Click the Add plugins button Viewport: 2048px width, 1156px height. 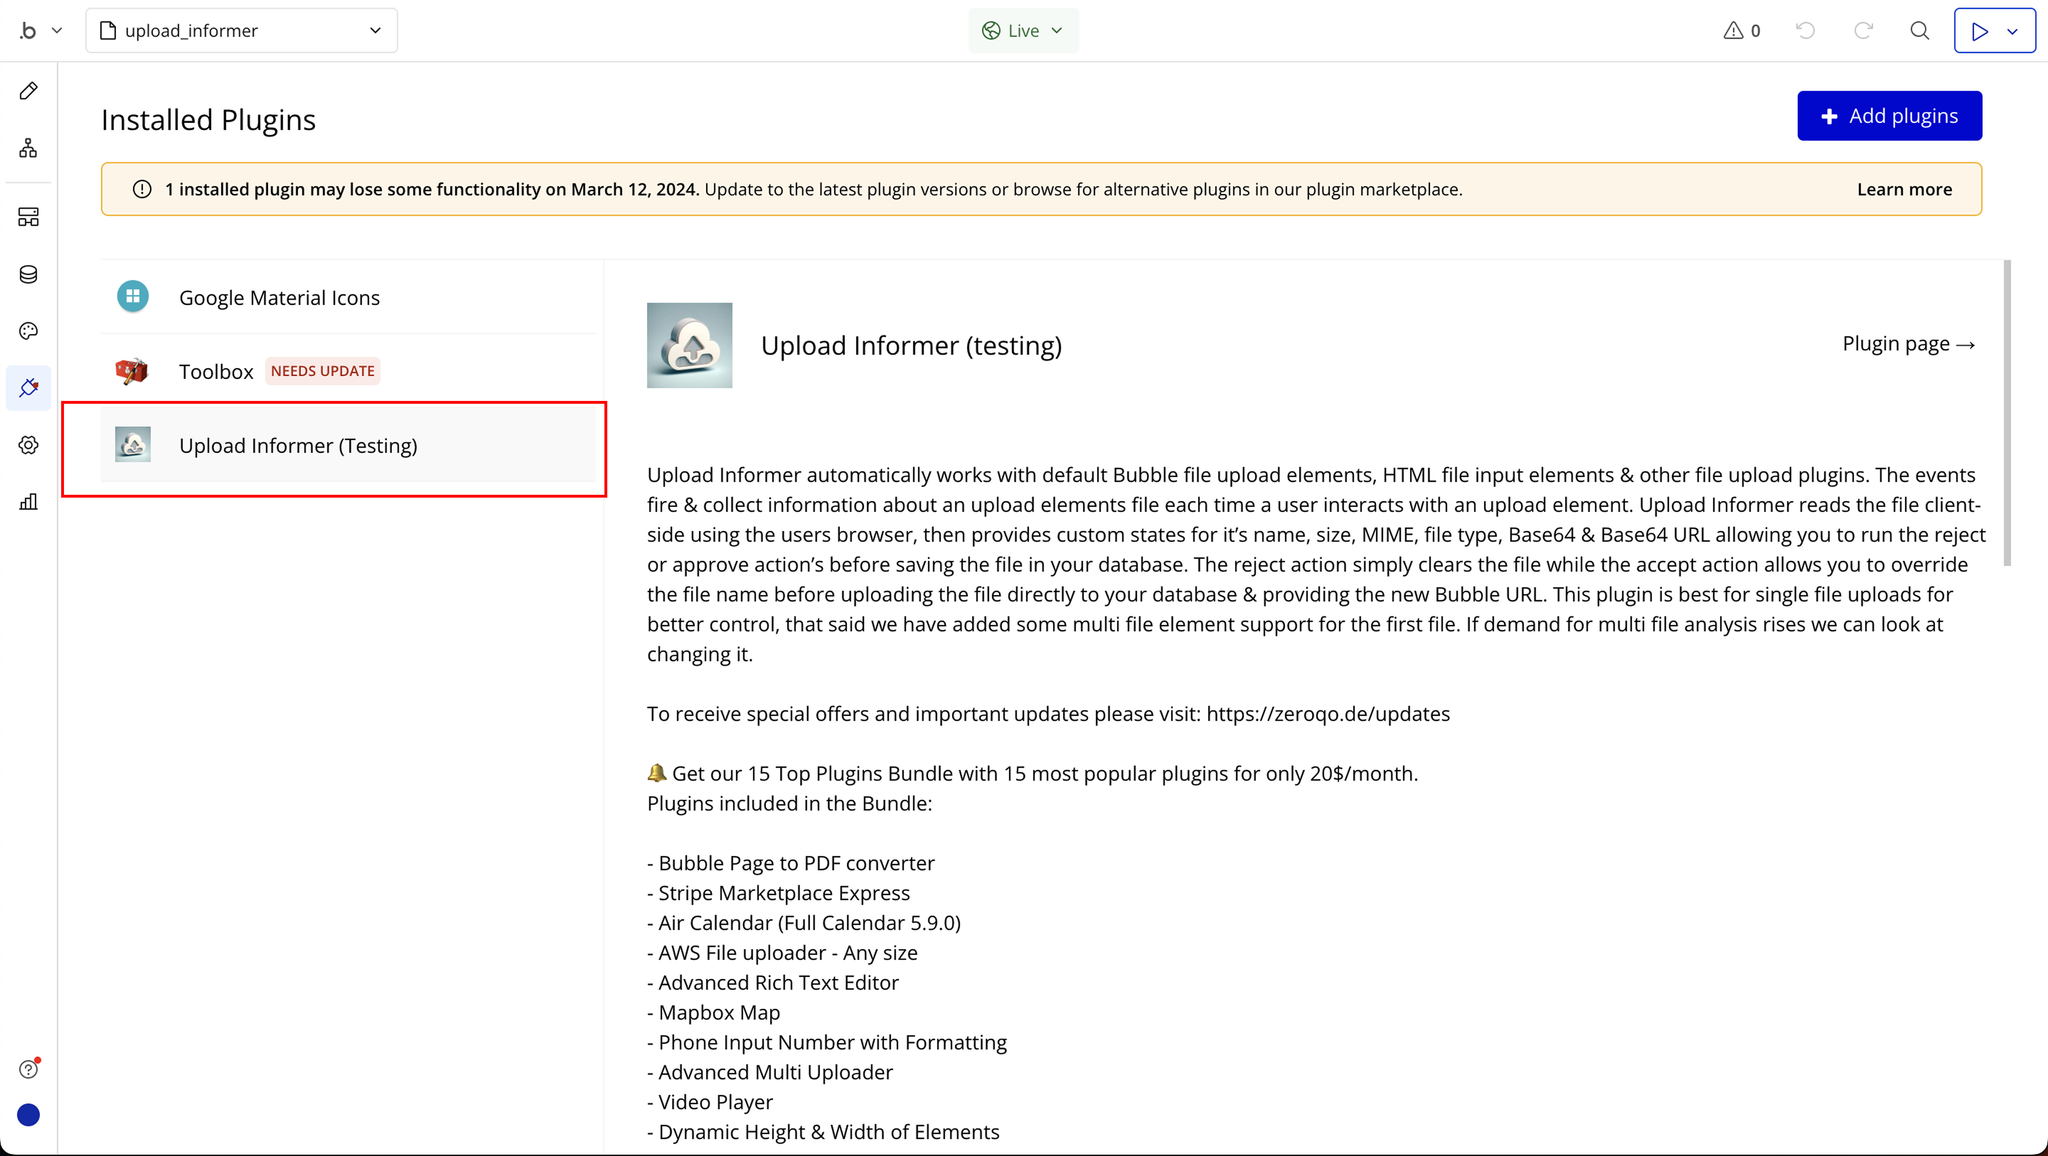[1889, 116]
